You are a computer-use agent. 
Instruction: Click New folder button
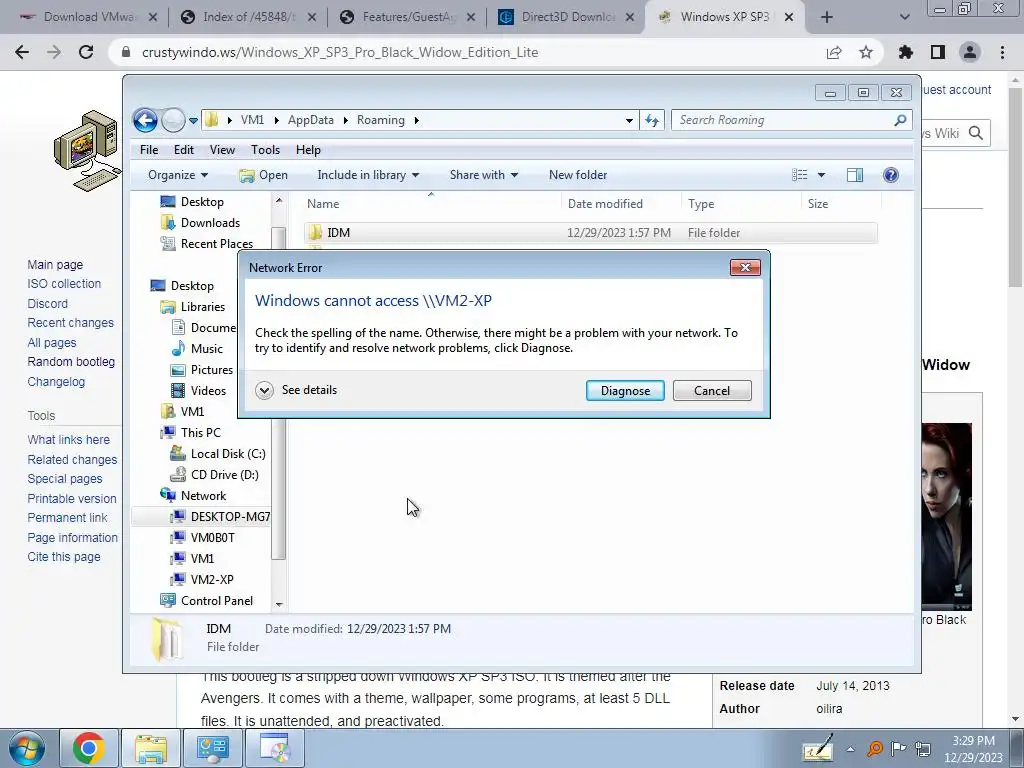tap(578, 175)
